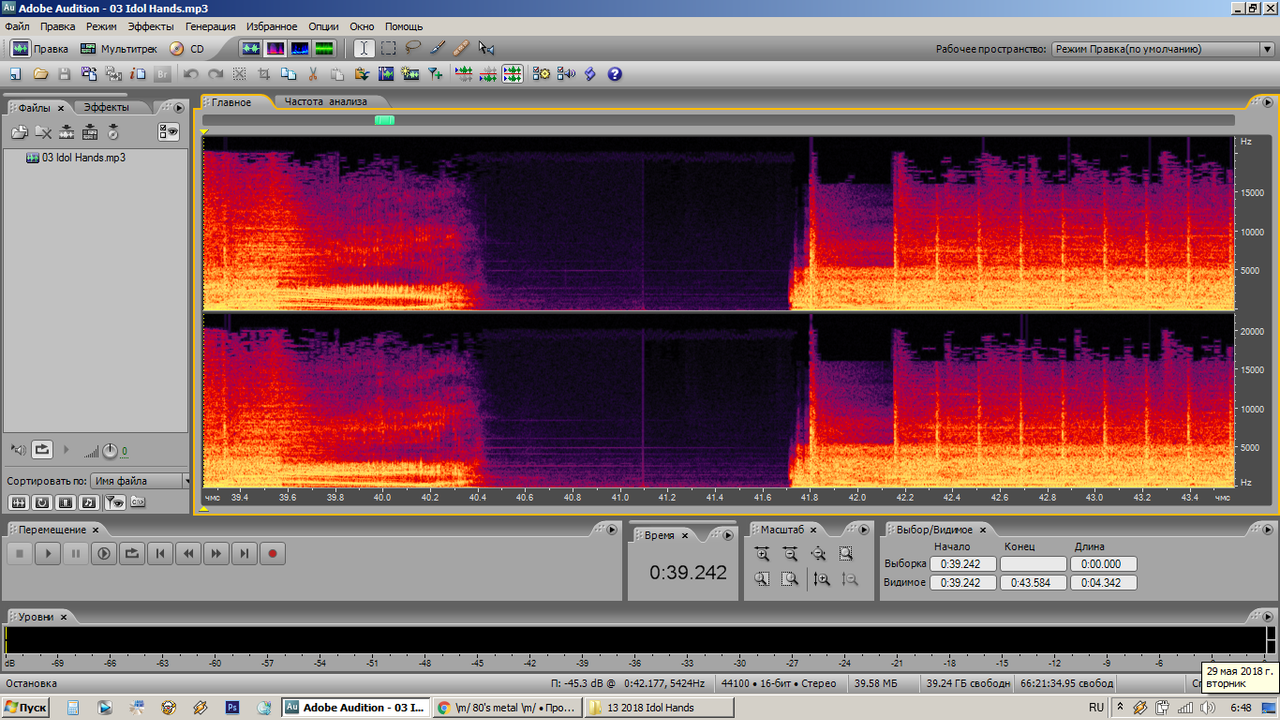
Task: Click the Close File icon in Files panel
Action: tap(43, 132)
